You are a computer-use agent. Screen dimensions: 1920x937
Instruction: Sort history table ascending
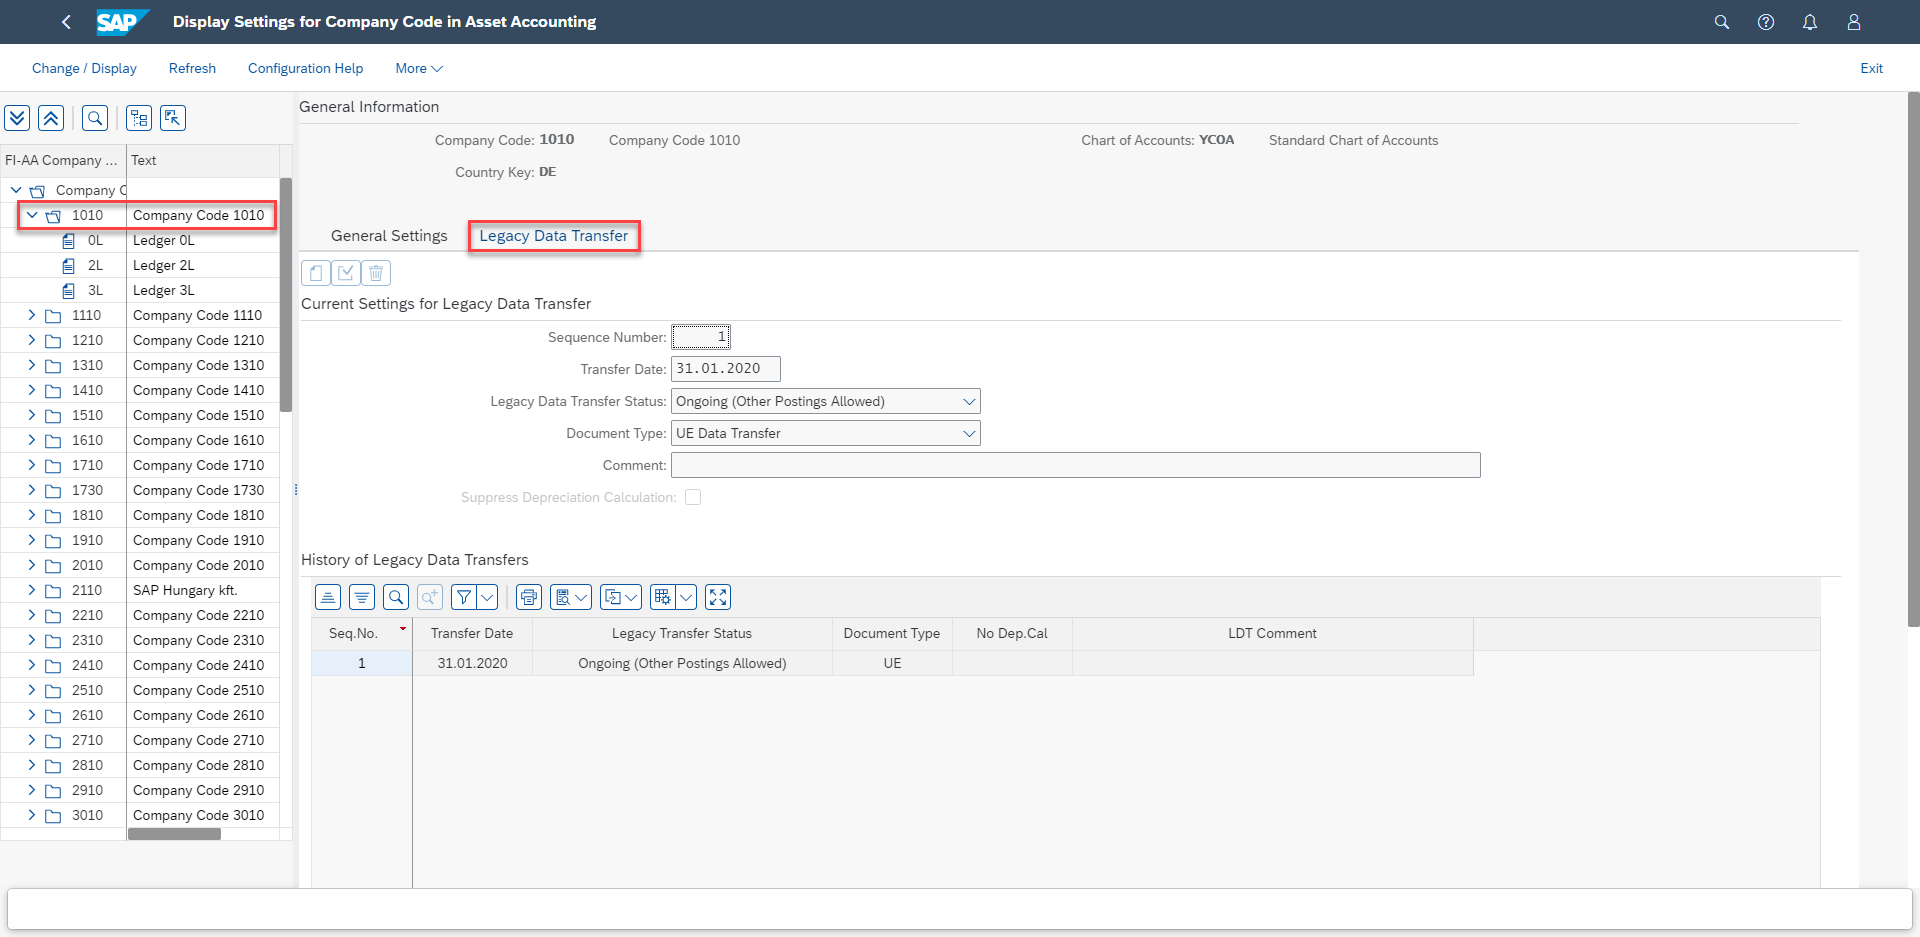pos(328,597)
